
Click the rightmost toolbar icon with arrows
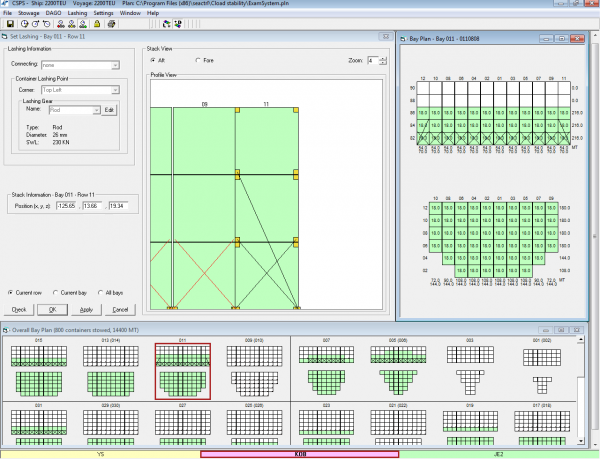tap(177, 24)
